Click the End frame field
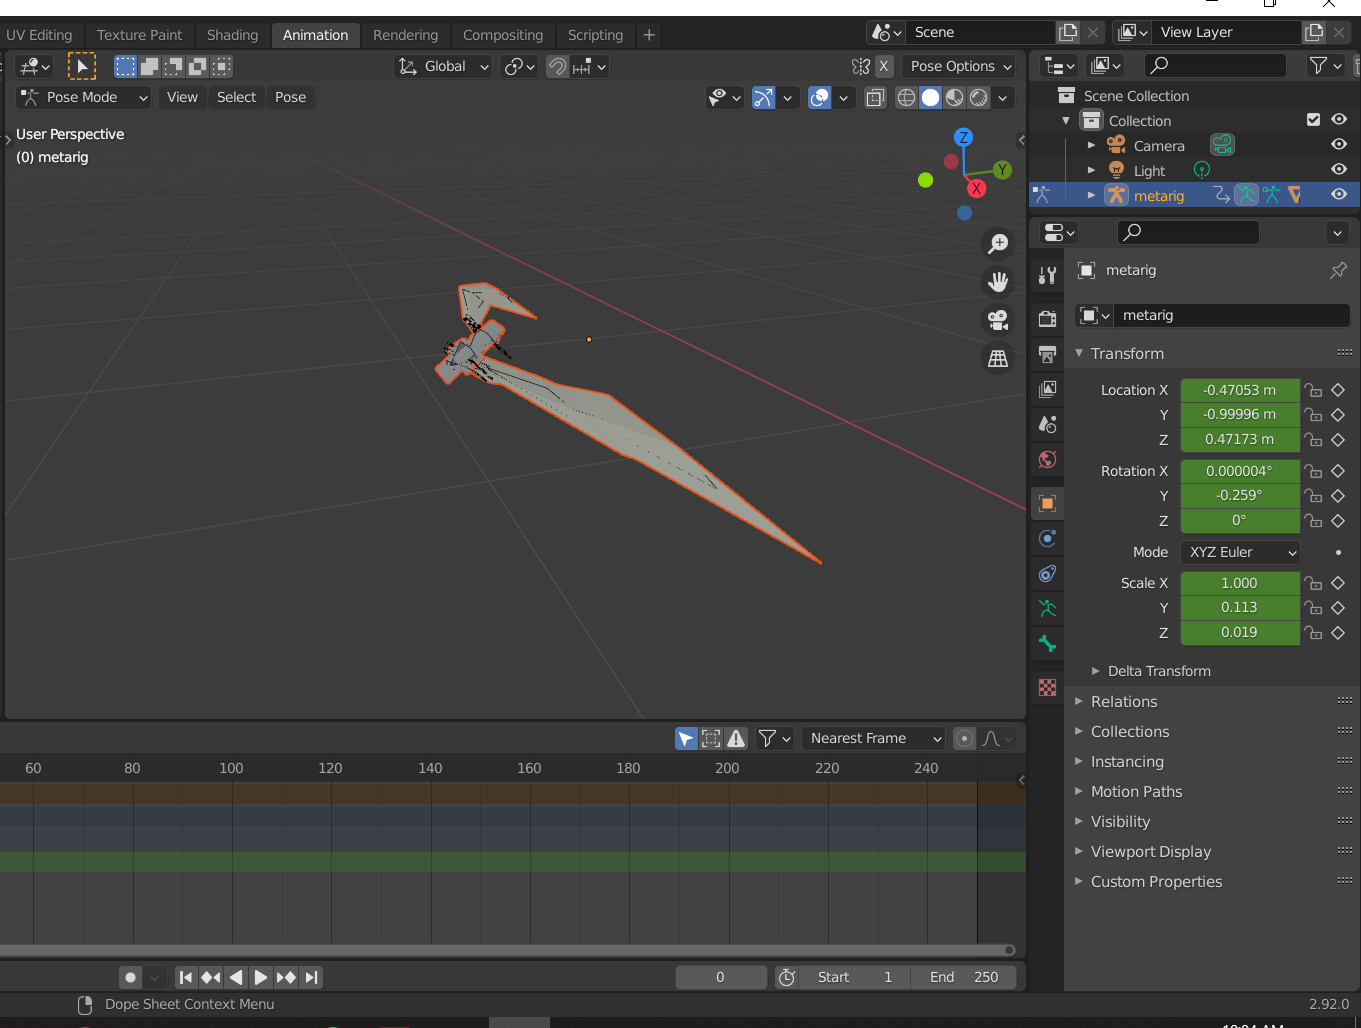The image size is (1361, 1028). click(x=964, y=977)
